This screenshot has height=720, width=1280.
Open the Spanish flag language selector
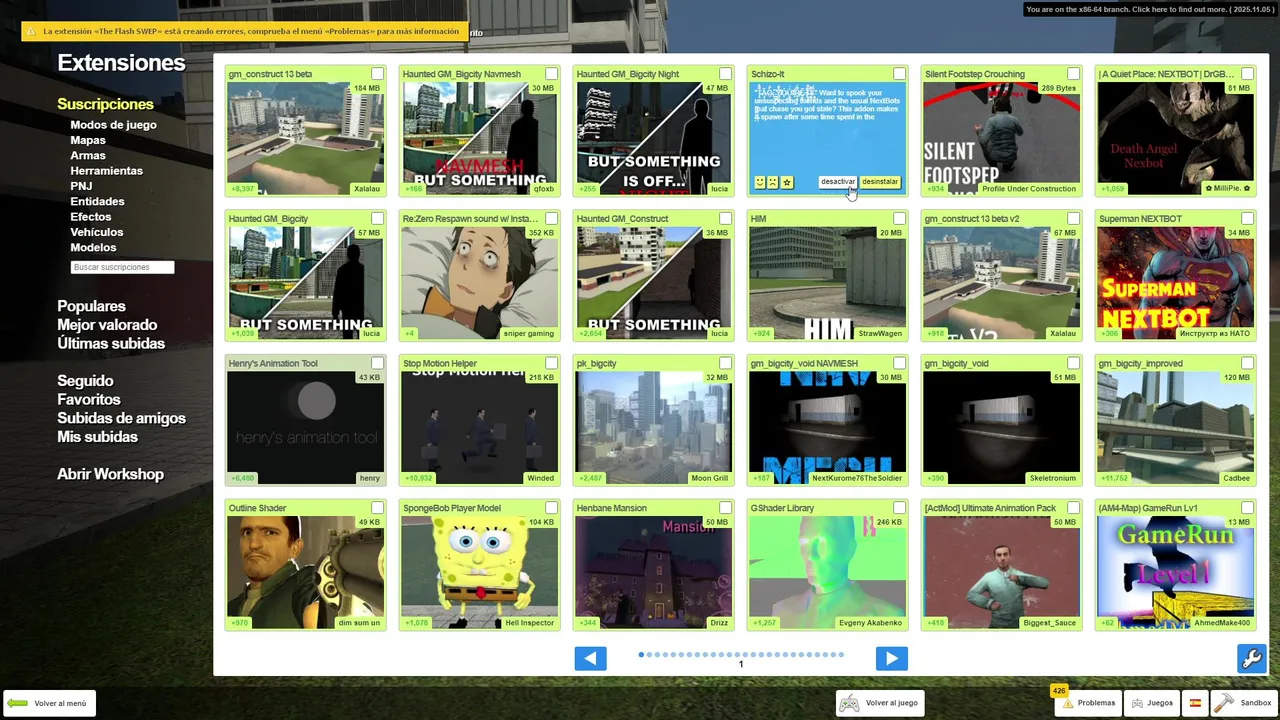(x=1194, y=703)
